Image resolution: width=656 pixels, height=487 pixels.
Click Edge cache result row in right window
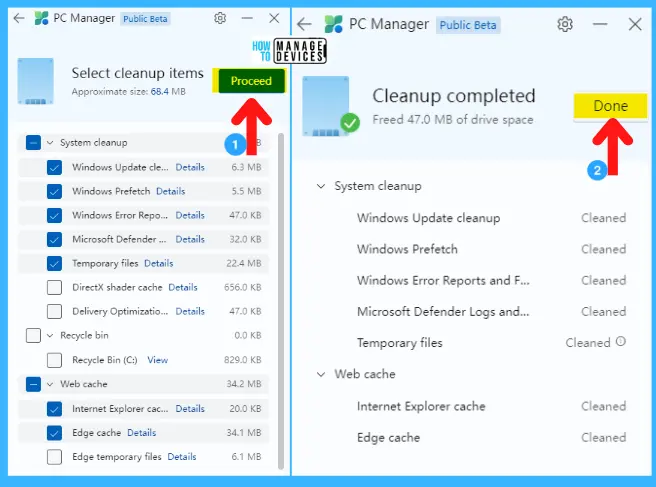491,438
